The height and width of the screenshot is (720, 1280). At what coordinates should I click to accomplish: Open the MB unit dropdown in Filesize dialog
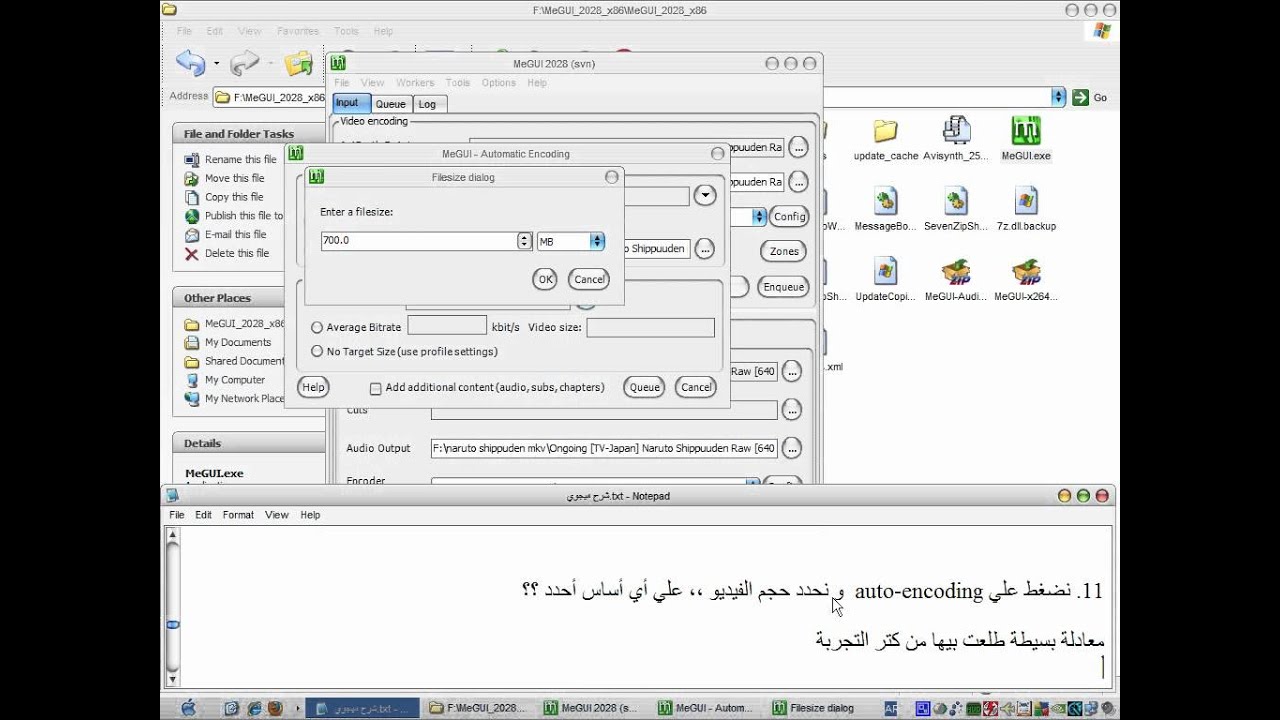[597, 241]
